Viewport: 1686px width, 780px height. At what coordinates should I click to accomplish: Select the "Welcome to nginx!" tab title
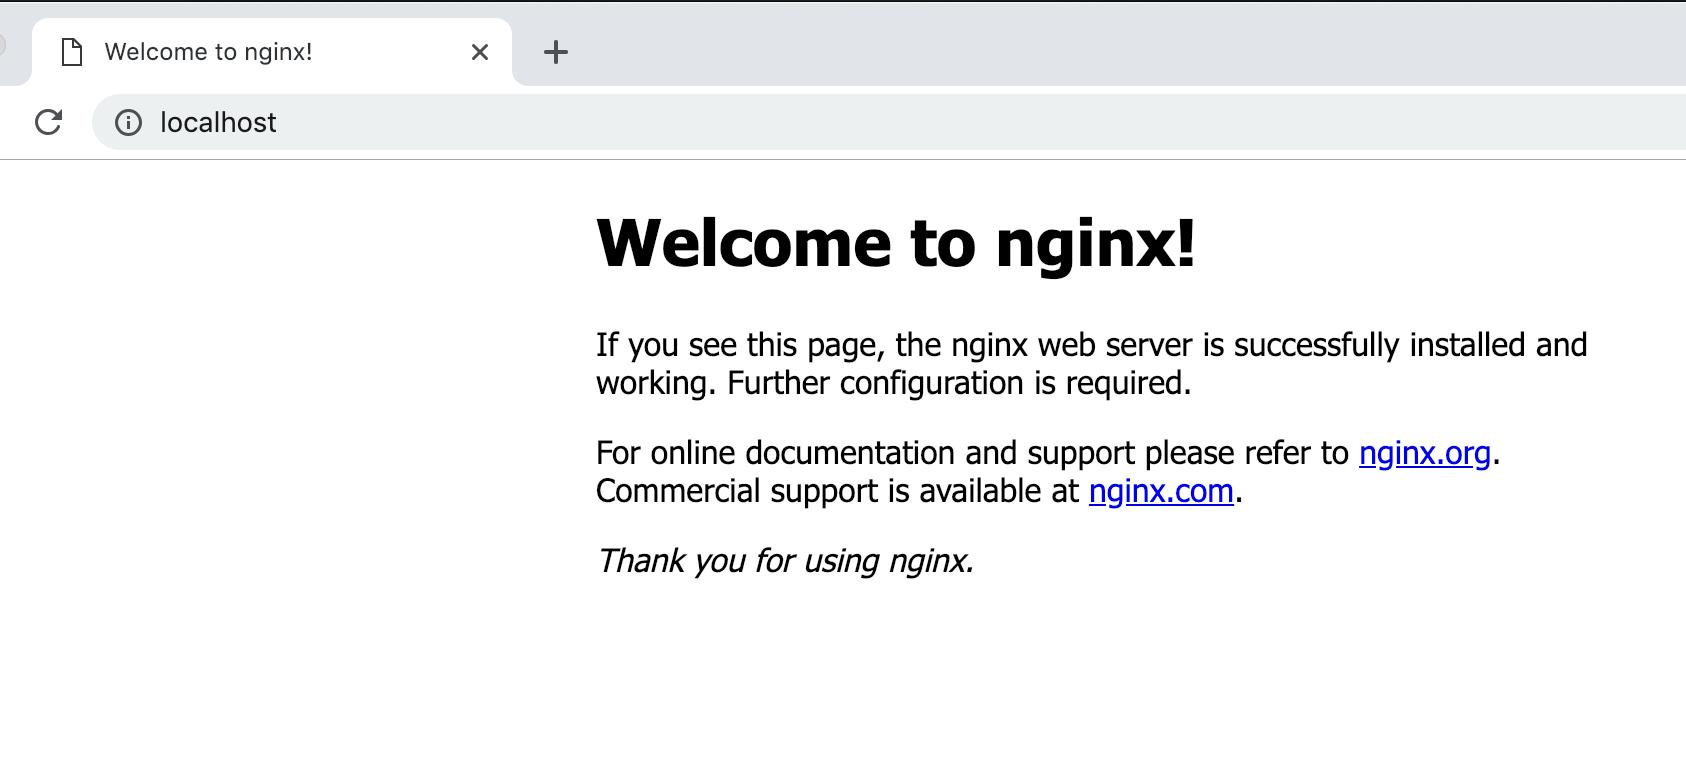tap(208, 52)
